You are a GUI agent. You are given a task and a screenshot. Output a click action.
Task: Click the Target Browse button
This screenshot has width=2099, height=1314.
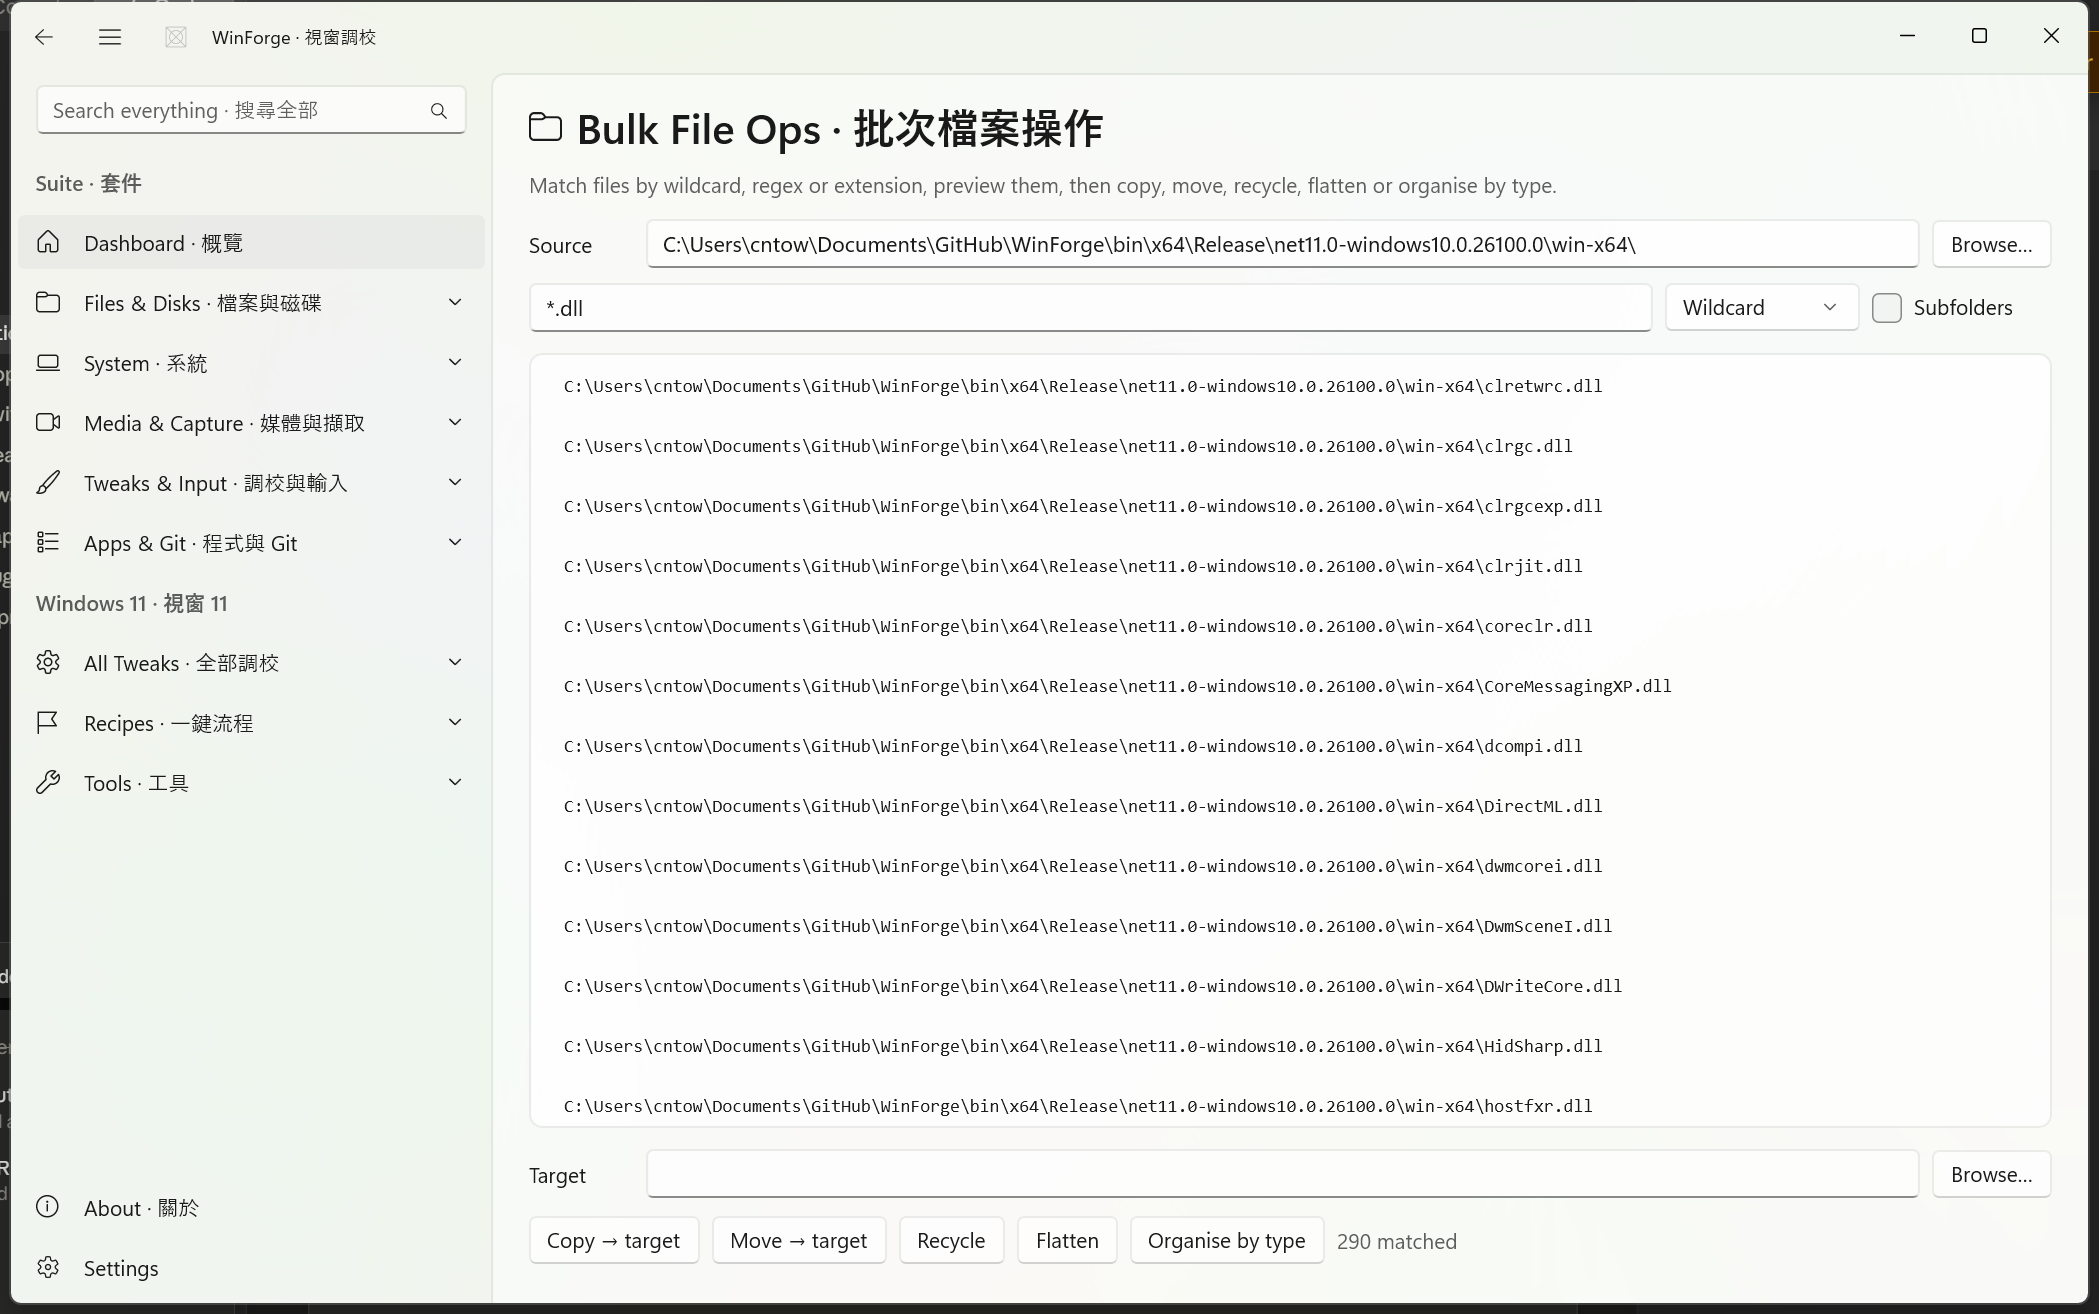coord(1991,1174)
